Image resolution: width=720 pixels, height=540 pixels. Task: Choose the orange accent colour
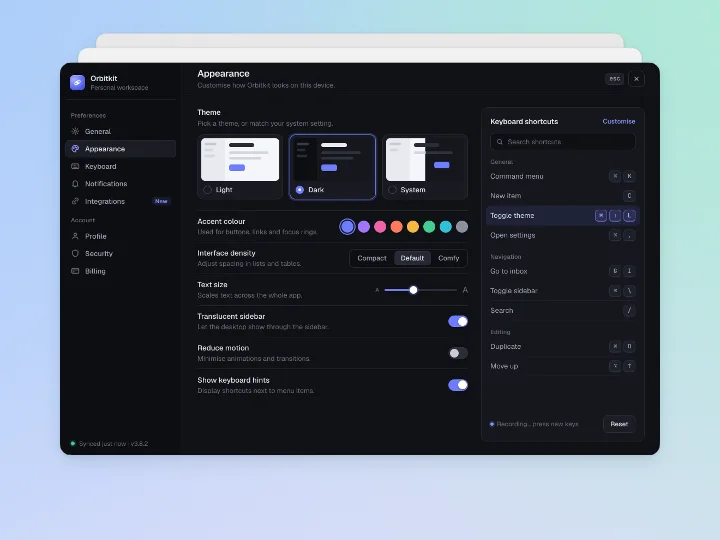pyautogui.click(x=396, y=226)
